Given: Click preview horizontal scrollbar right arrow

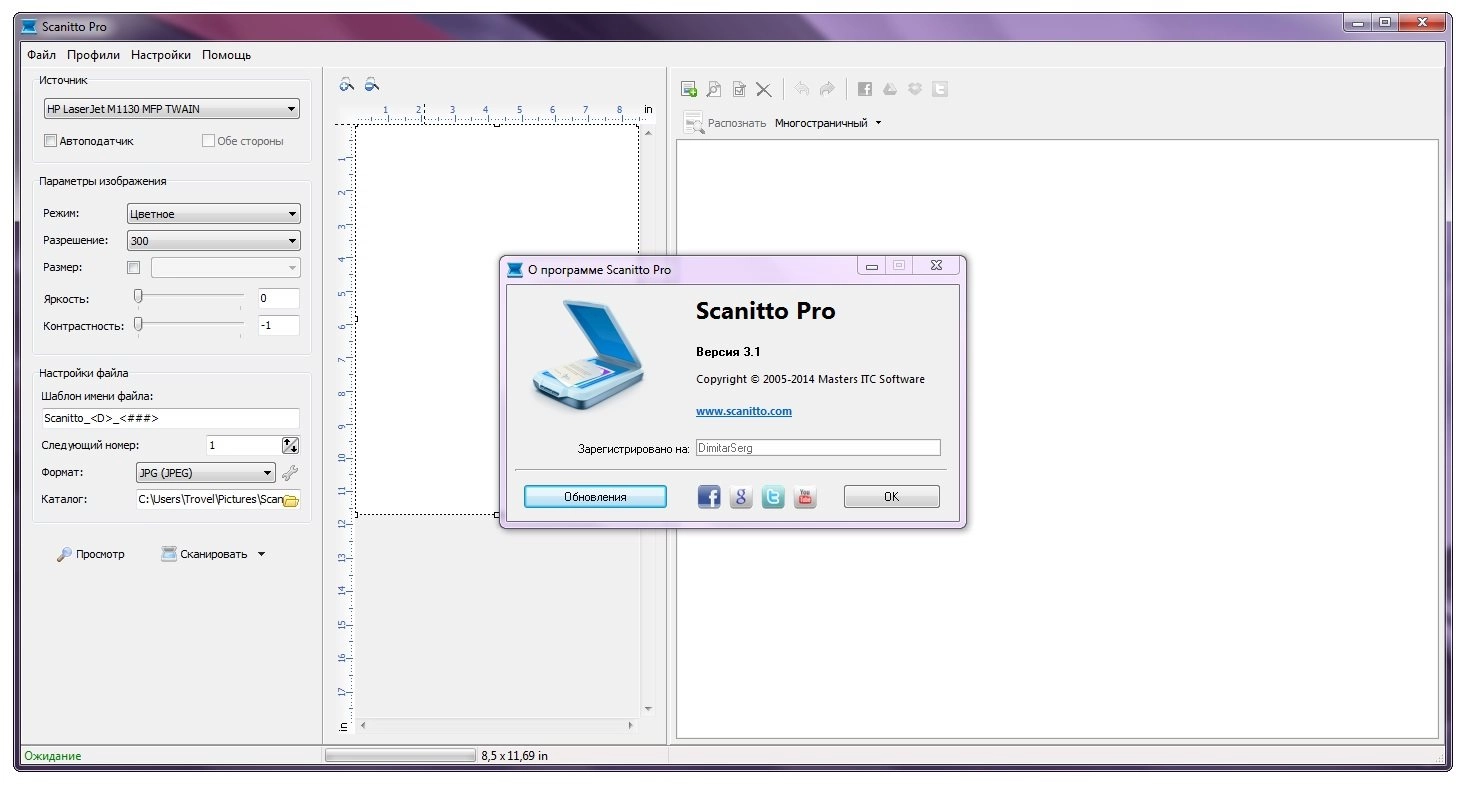Looking at the screenshot, I should pyautogui.click(x=630, y=725).
